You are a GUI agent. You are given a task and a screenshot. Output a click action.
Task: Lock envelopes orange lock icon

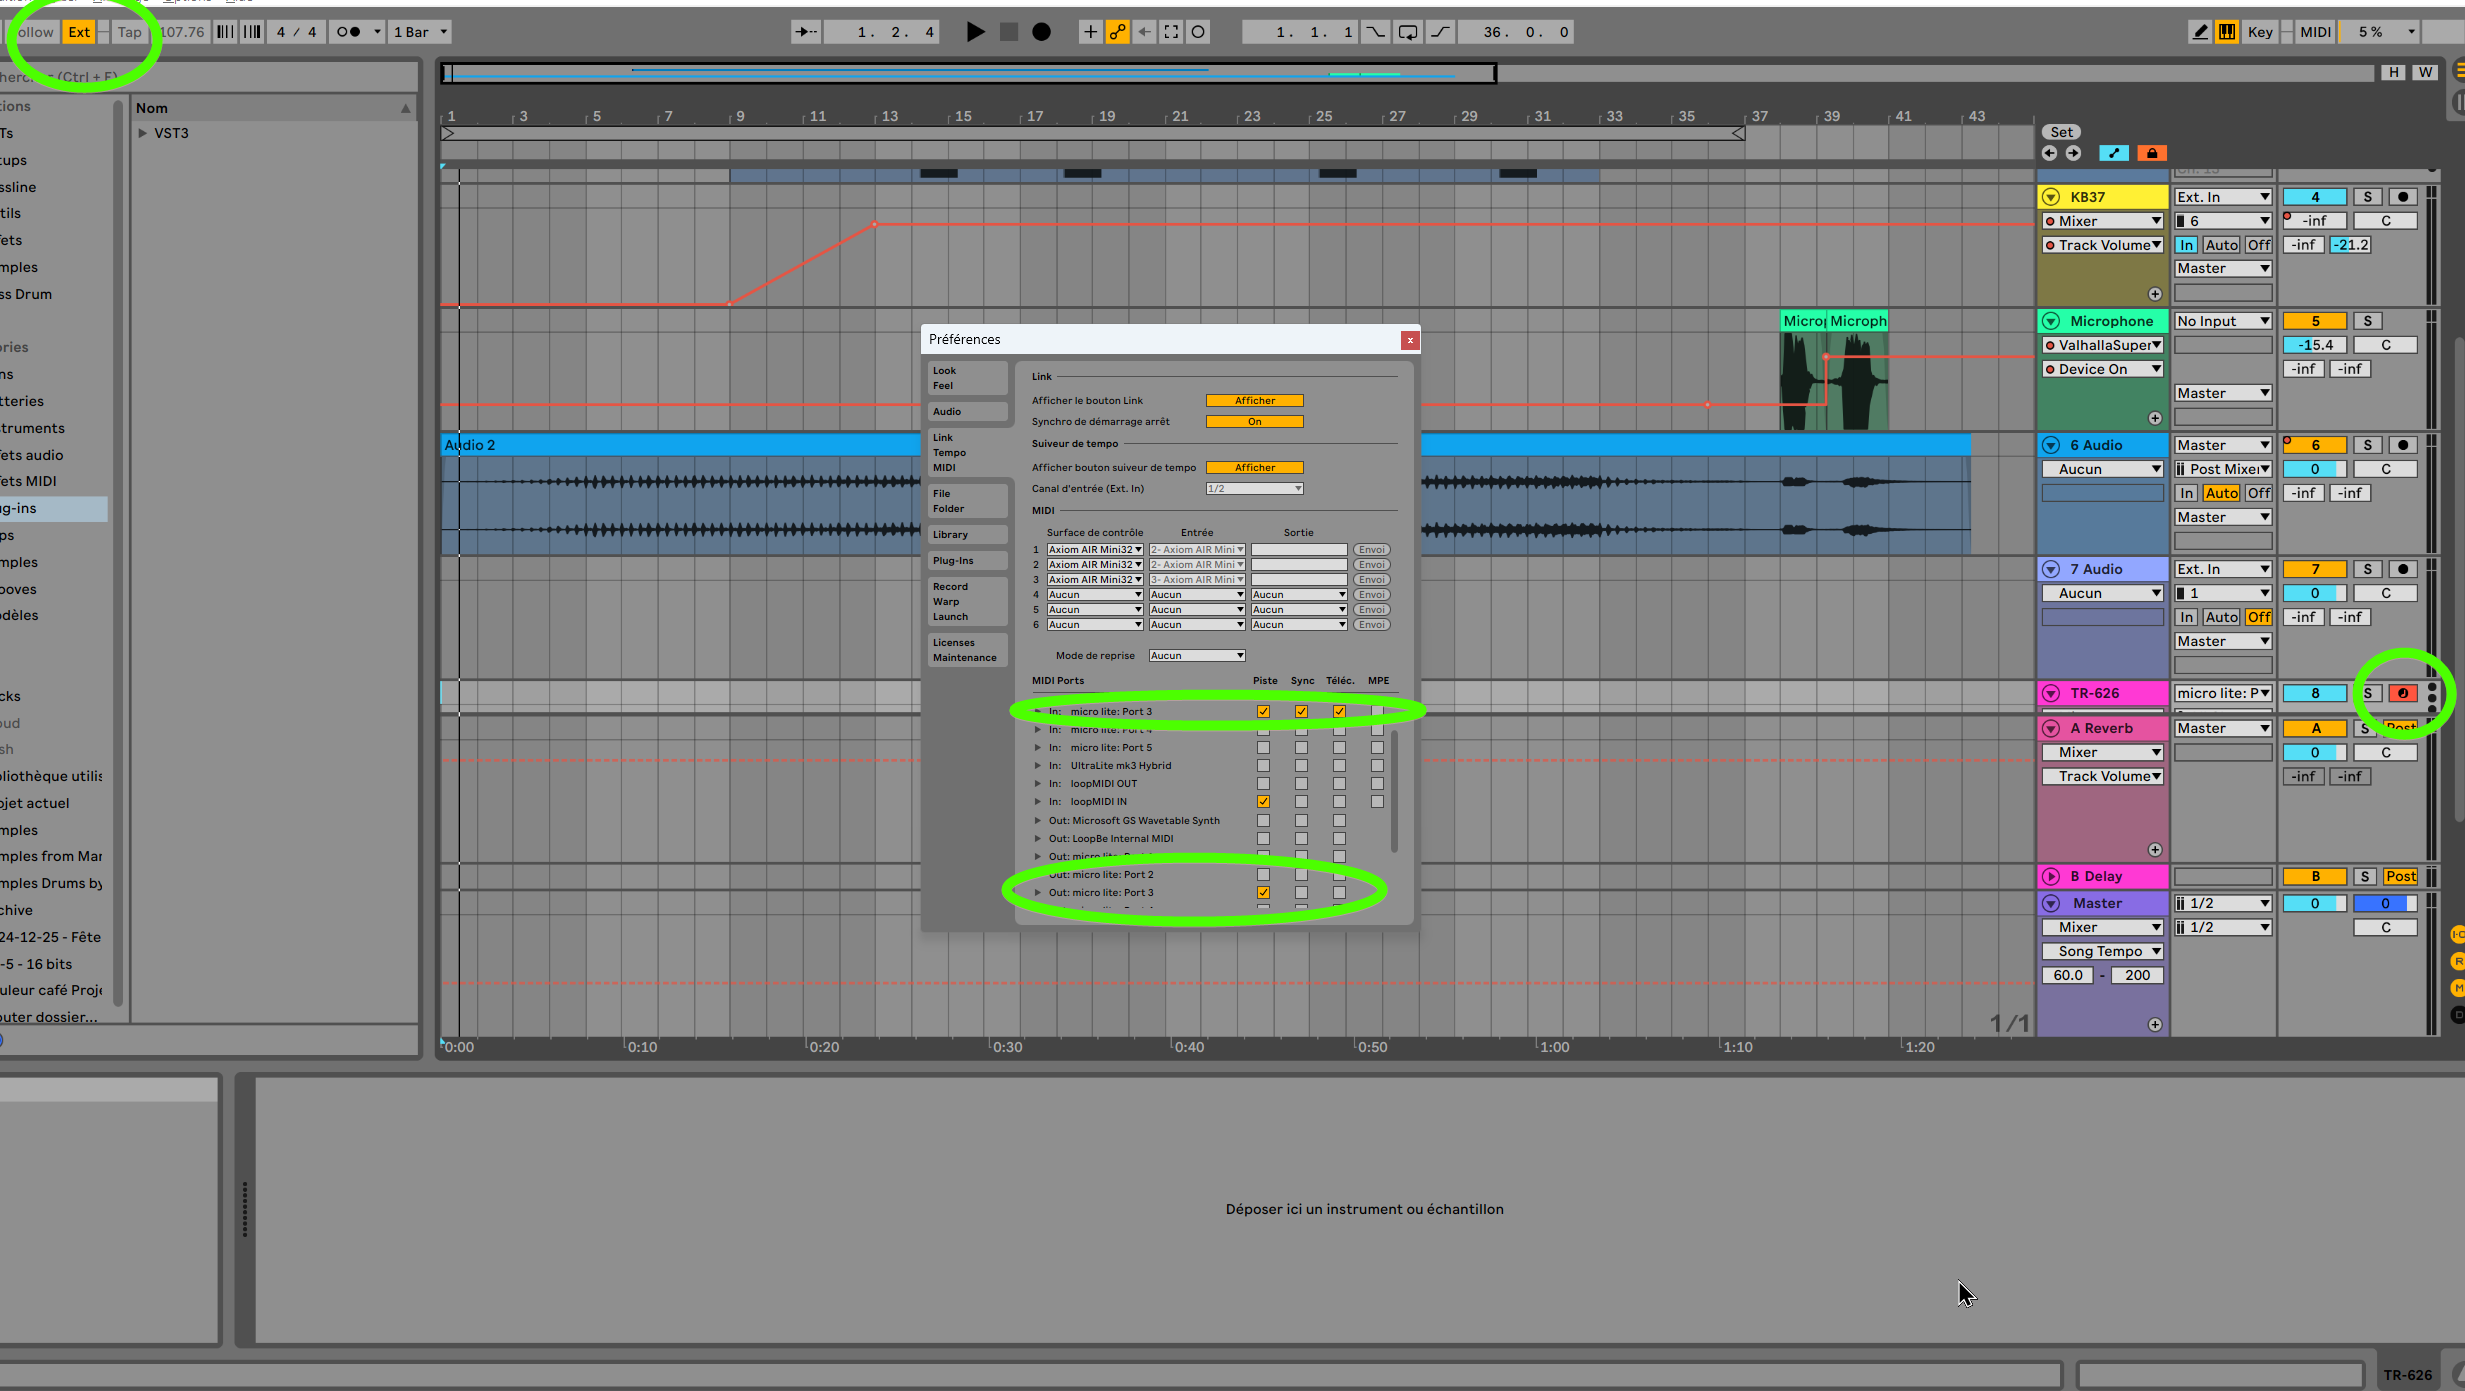coord(2152,153)
